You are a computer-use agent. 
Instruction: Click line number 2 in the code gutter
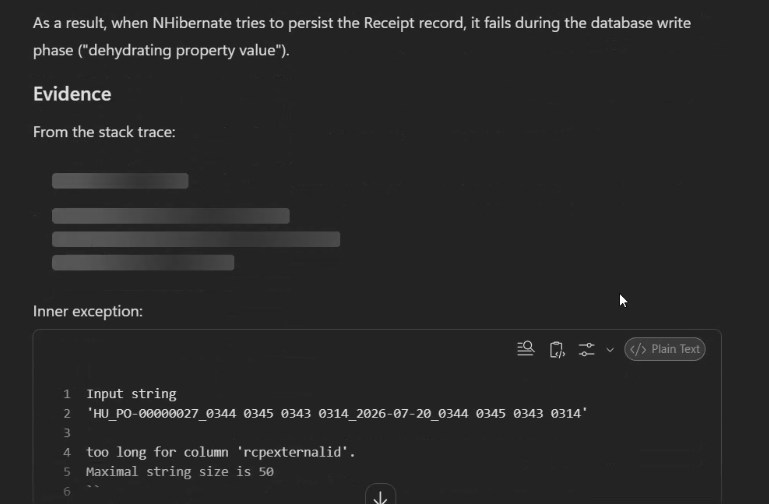(67, 414)
